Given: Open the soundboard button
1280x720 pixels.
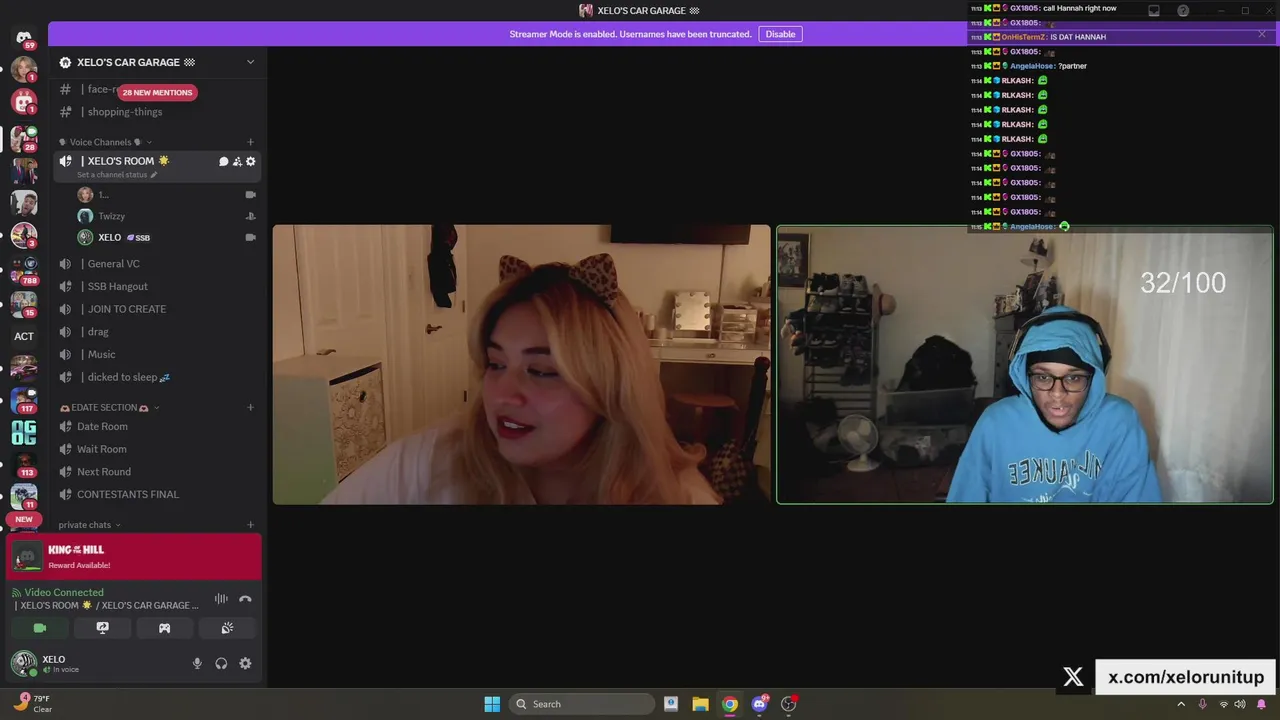Looking at the screenshot, I should point(227,628).
